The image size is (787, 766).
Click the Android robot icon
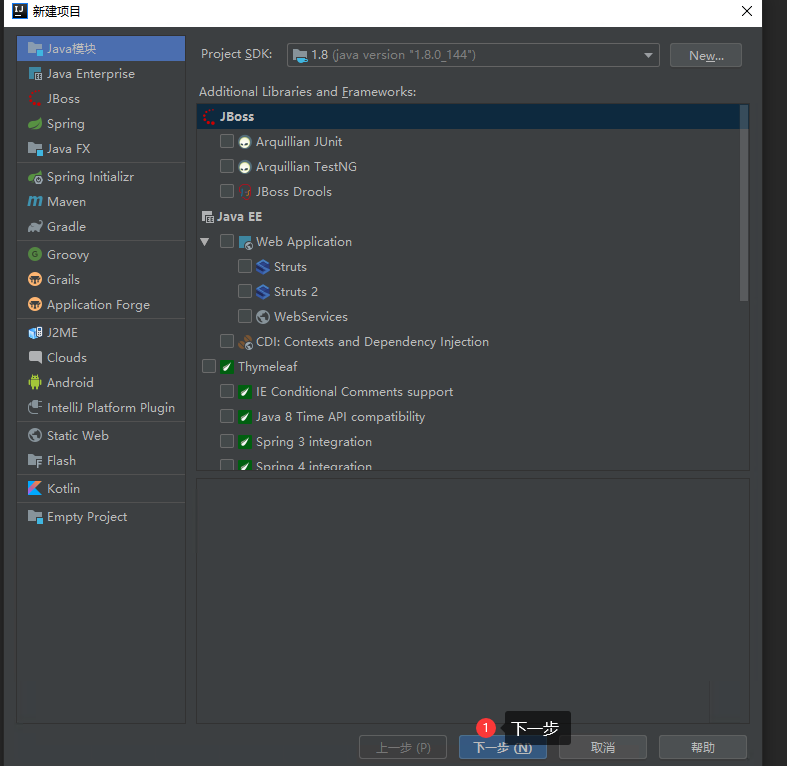point(35,382)
